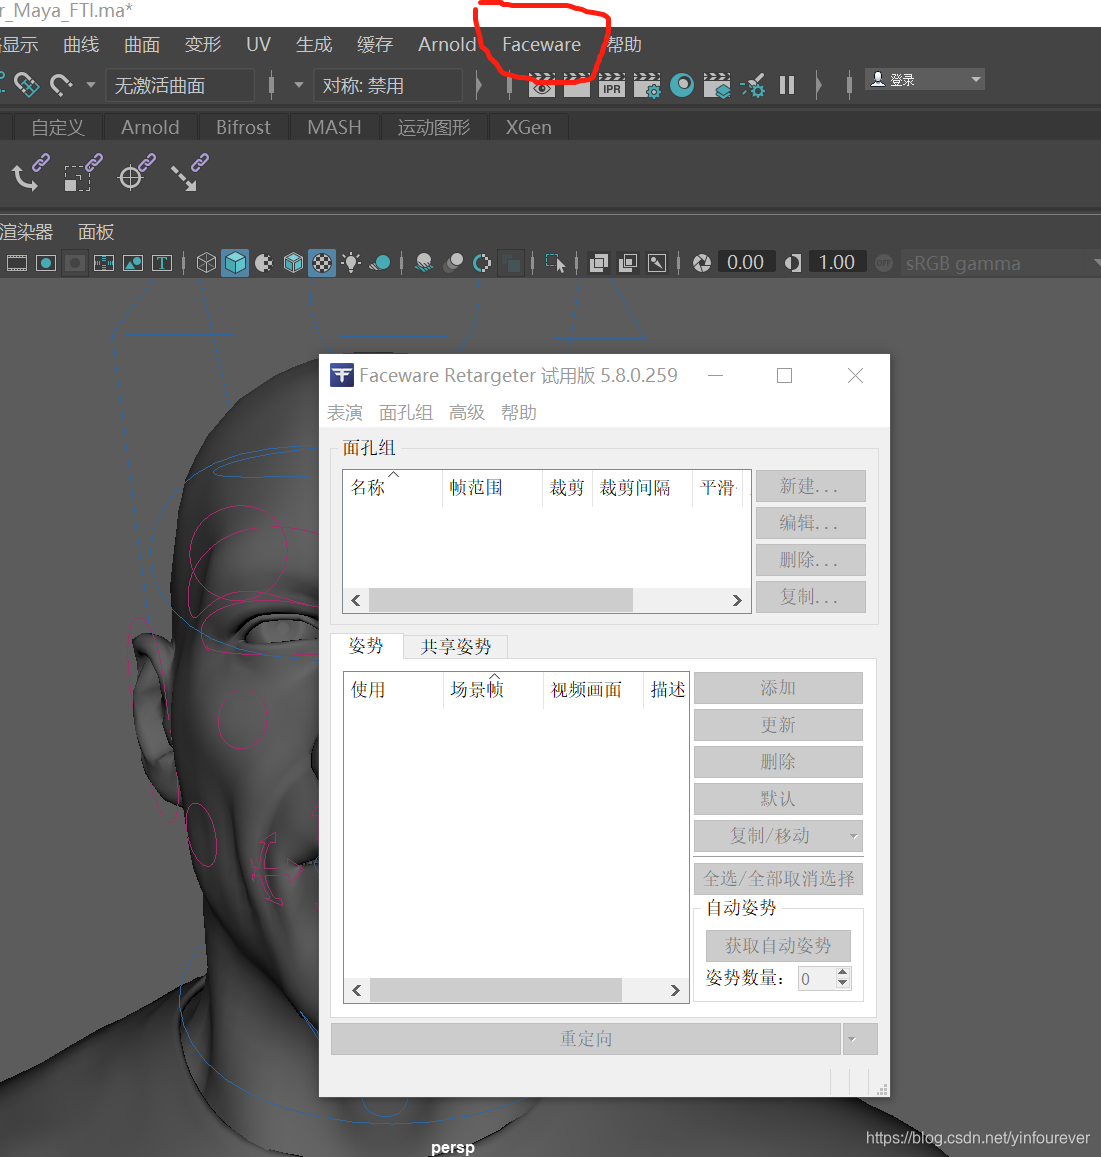
Task: Click shelf icon with dashed squares and link
Action: (83, 172)
